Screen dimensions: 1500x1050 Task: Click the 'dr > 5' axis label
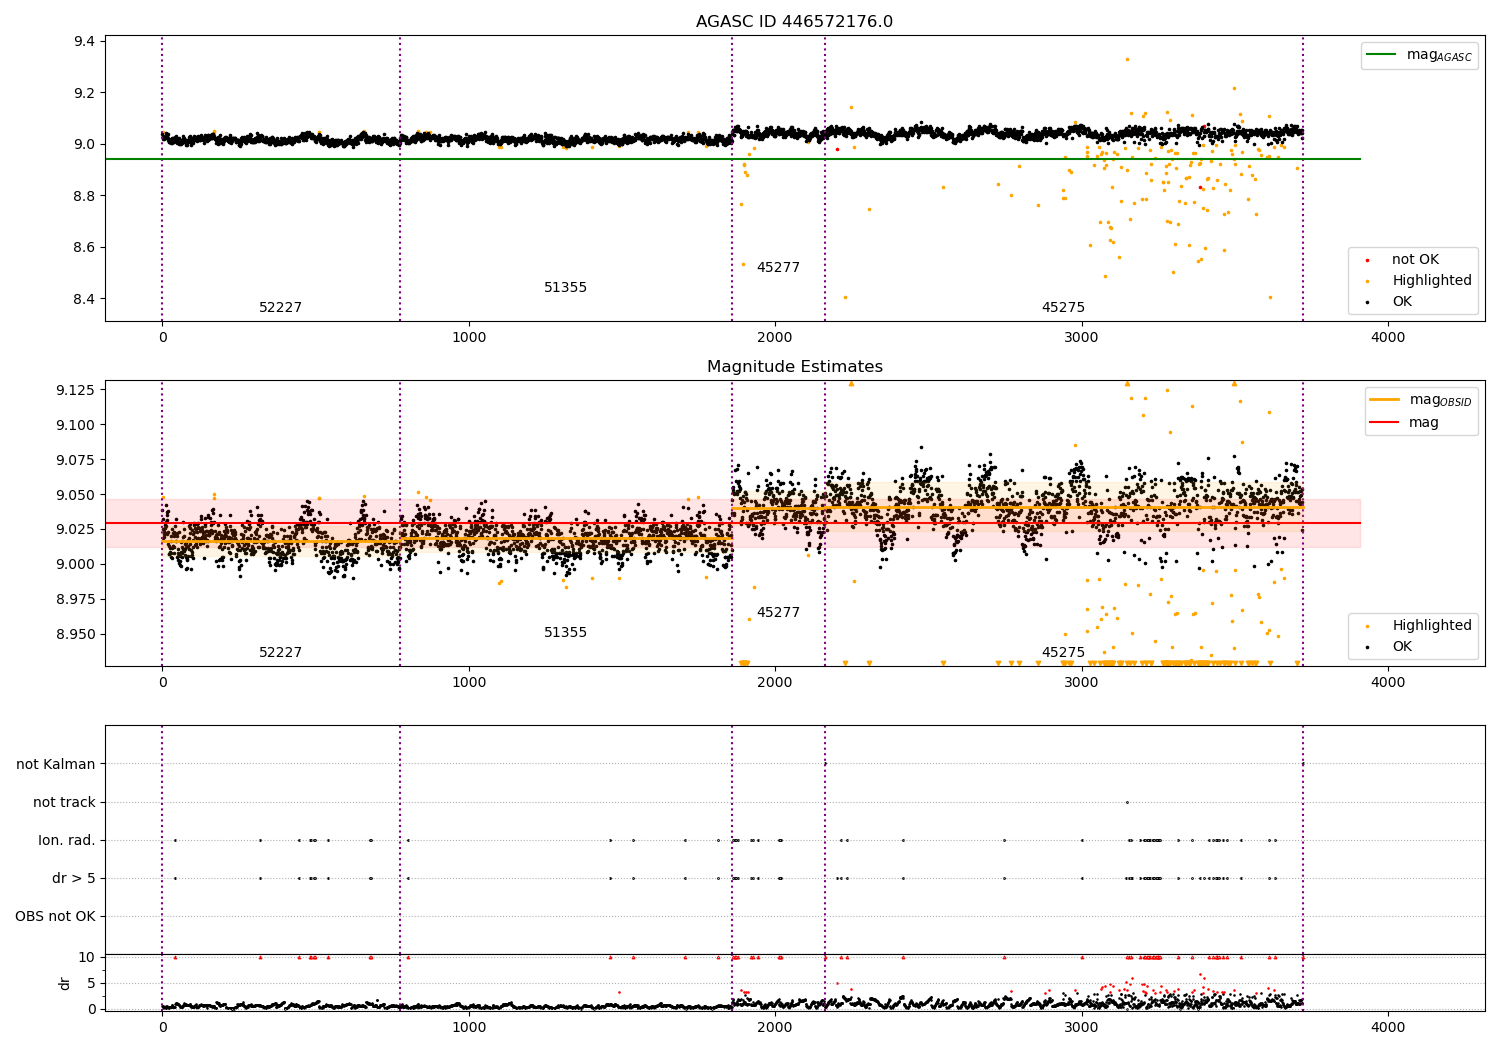74,879
